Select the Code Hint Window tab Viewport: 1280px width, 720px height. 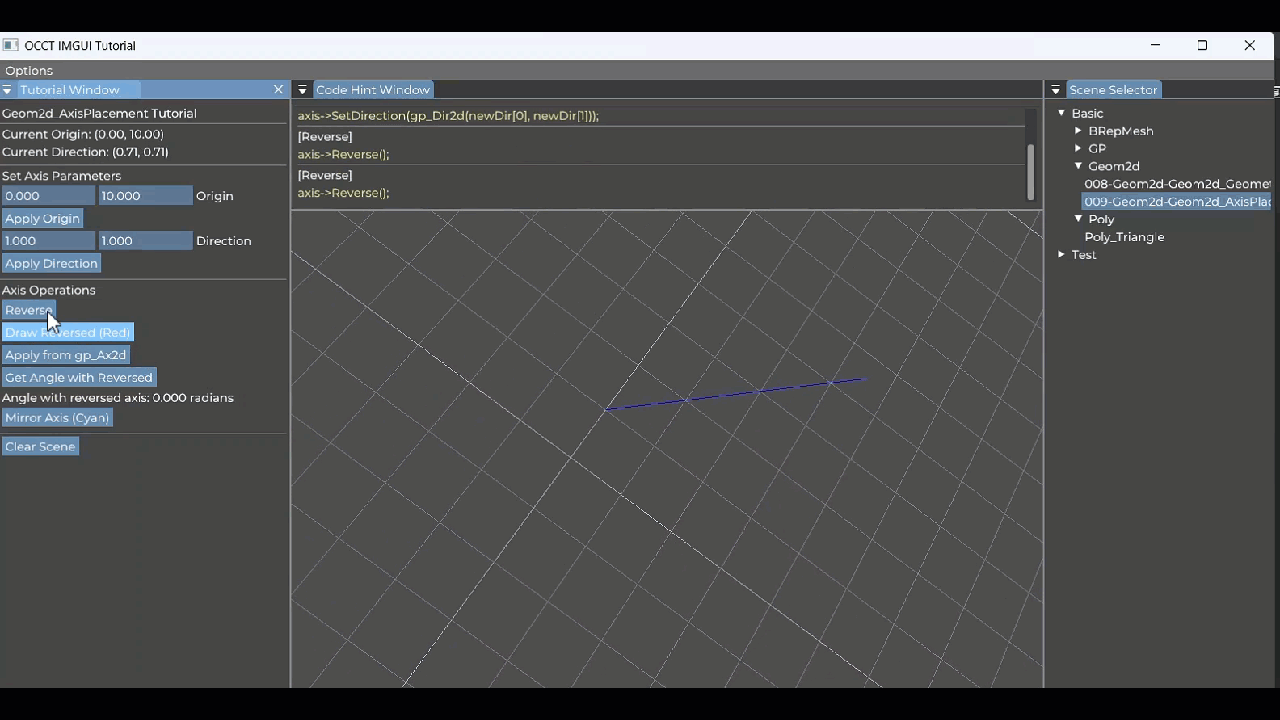point(372,90)
